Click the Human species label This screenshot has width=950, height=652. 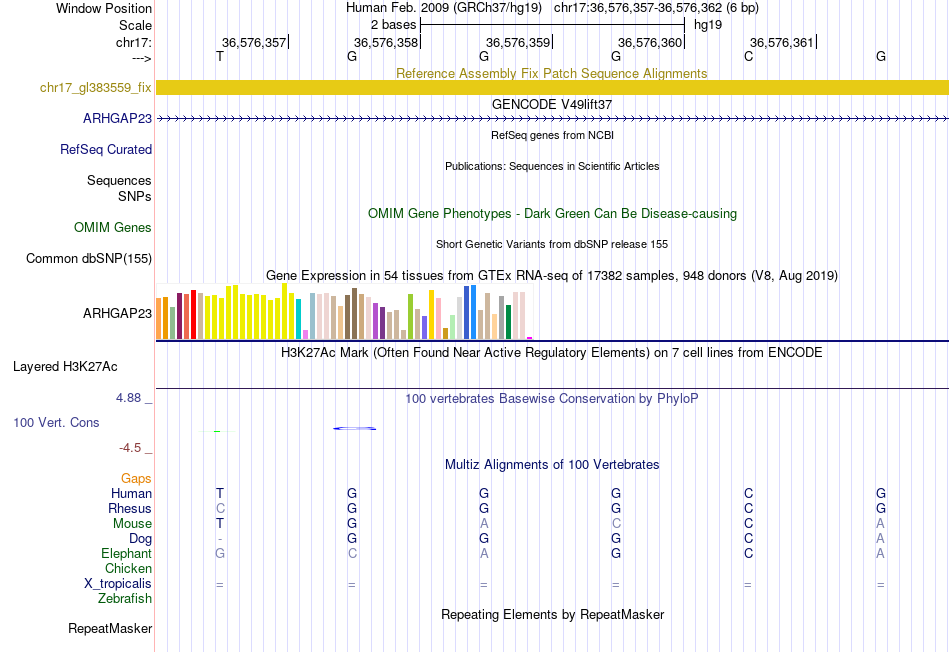pos(131,494)
